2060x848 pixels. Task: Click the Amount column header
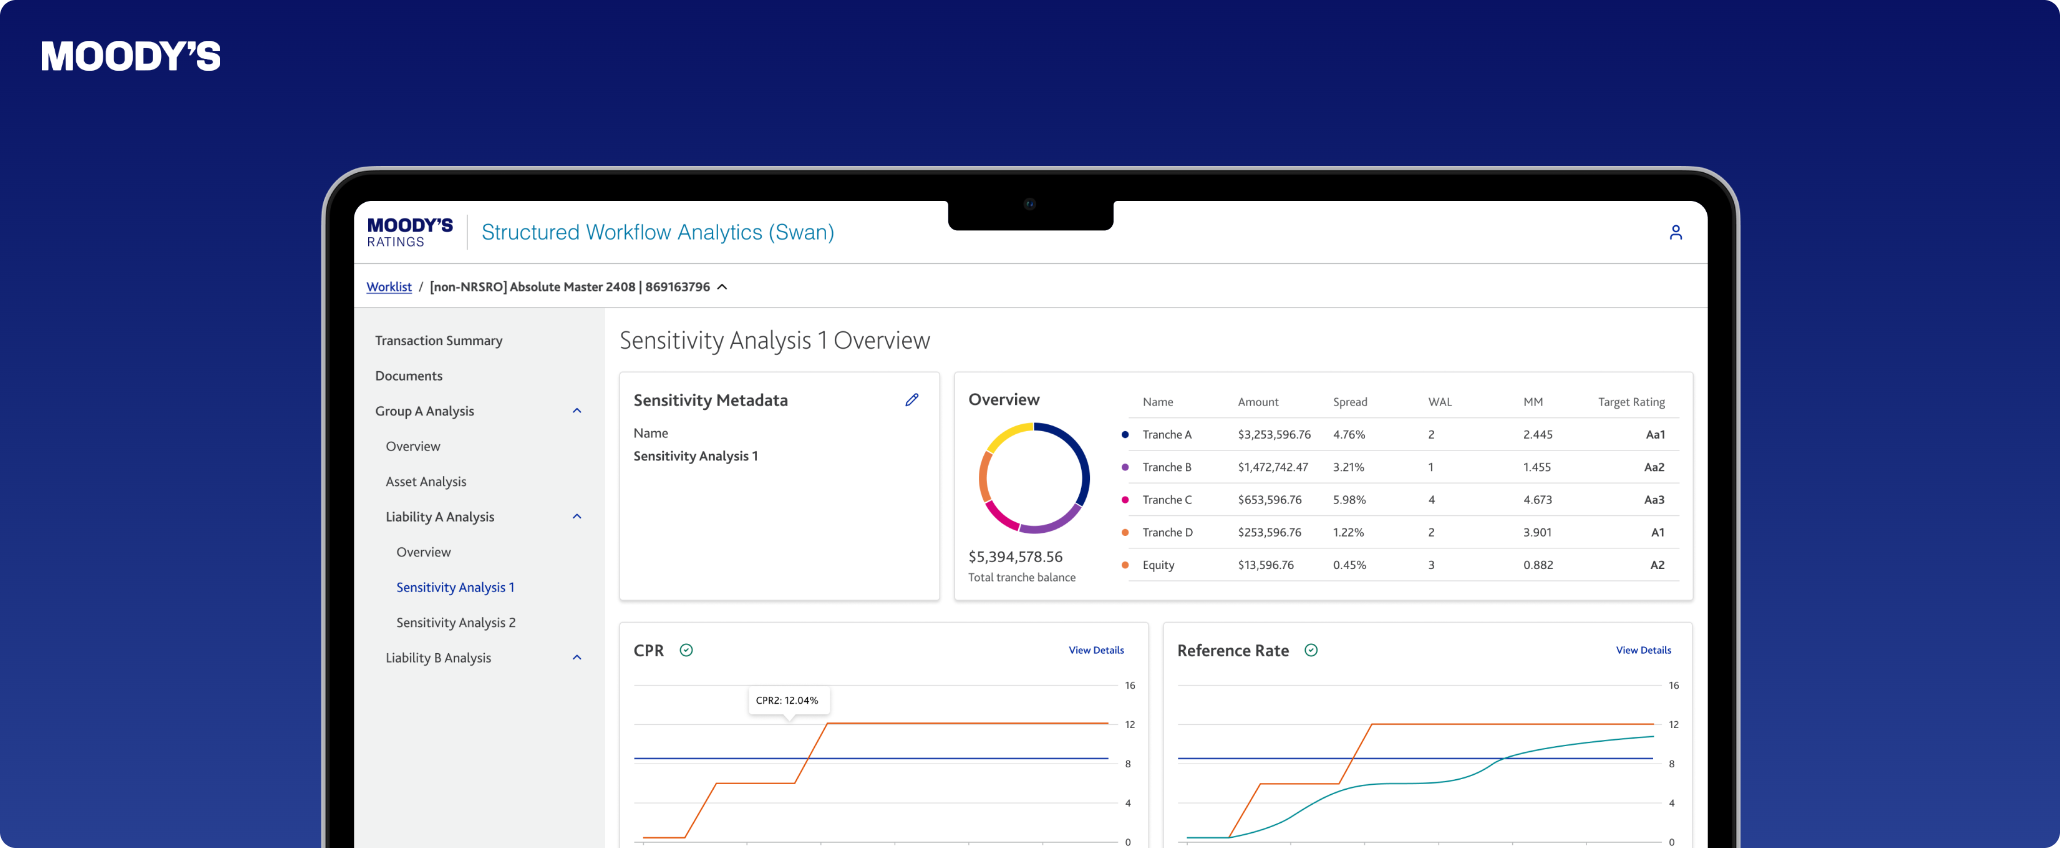tap(1258, 402)
